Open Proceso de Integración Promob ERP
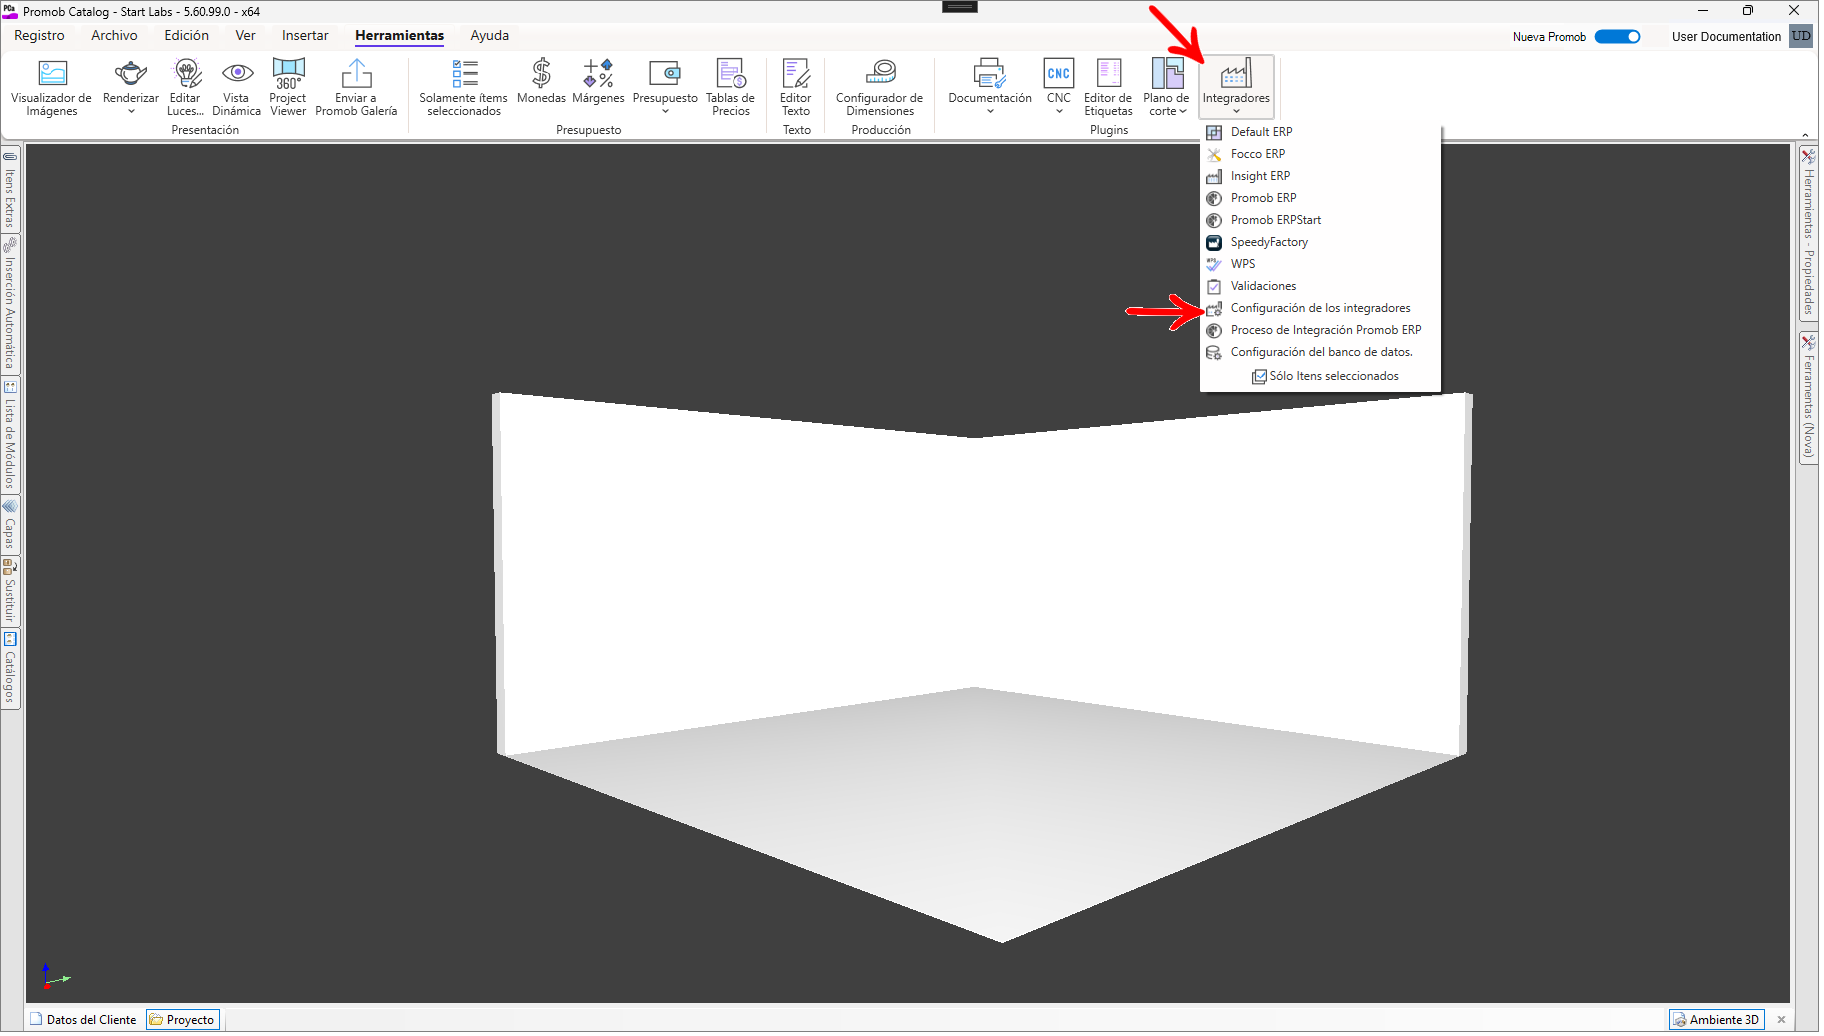The width and height of the screenshot is (1824, 1036). tap(1320, 330)
